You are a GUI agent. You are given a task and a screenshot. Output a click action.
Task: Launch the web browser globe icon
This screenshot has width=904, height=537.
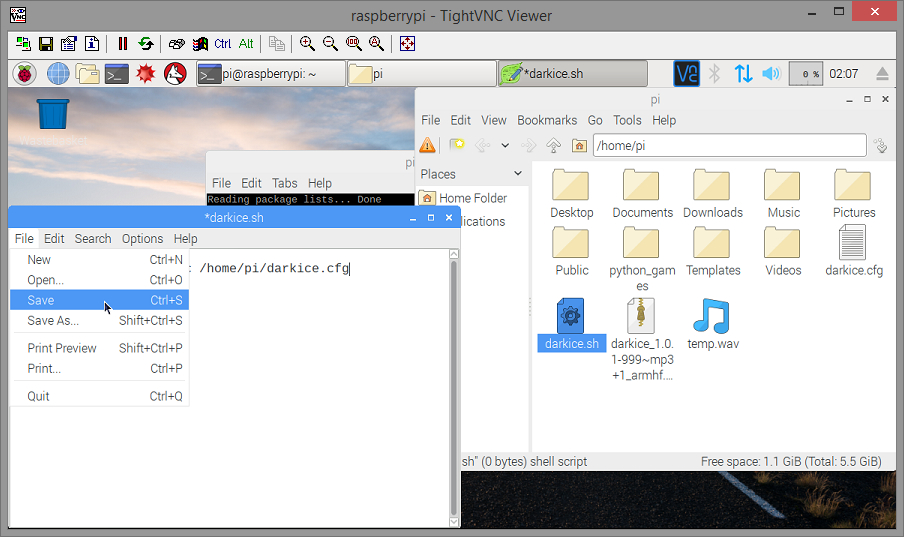pyautogui.click(x=58, y=74)
